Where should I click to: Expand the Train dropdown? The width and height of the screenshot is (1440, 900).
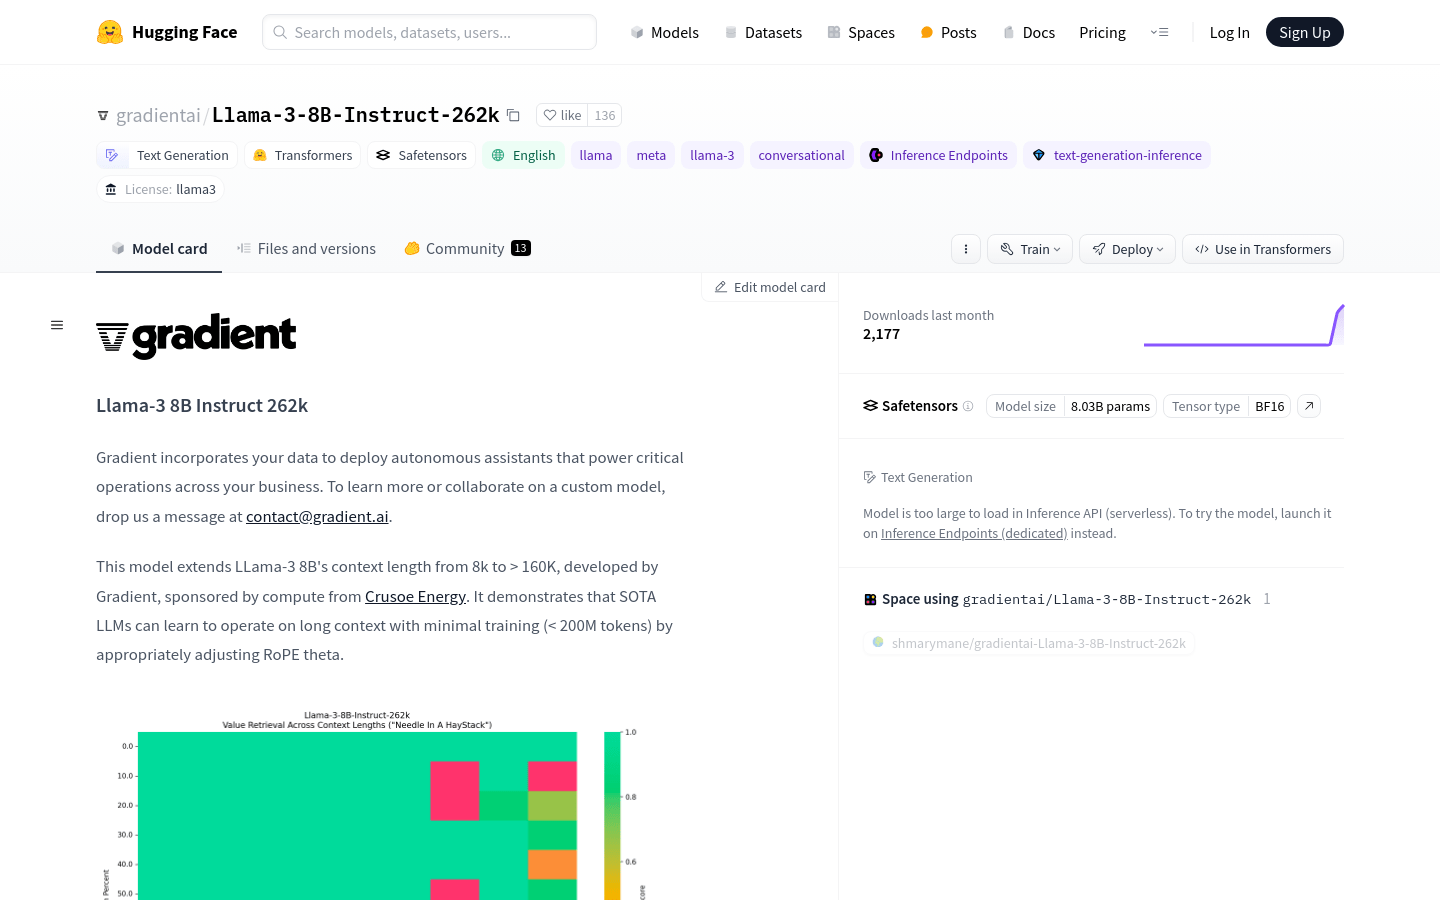point(1030,249)
